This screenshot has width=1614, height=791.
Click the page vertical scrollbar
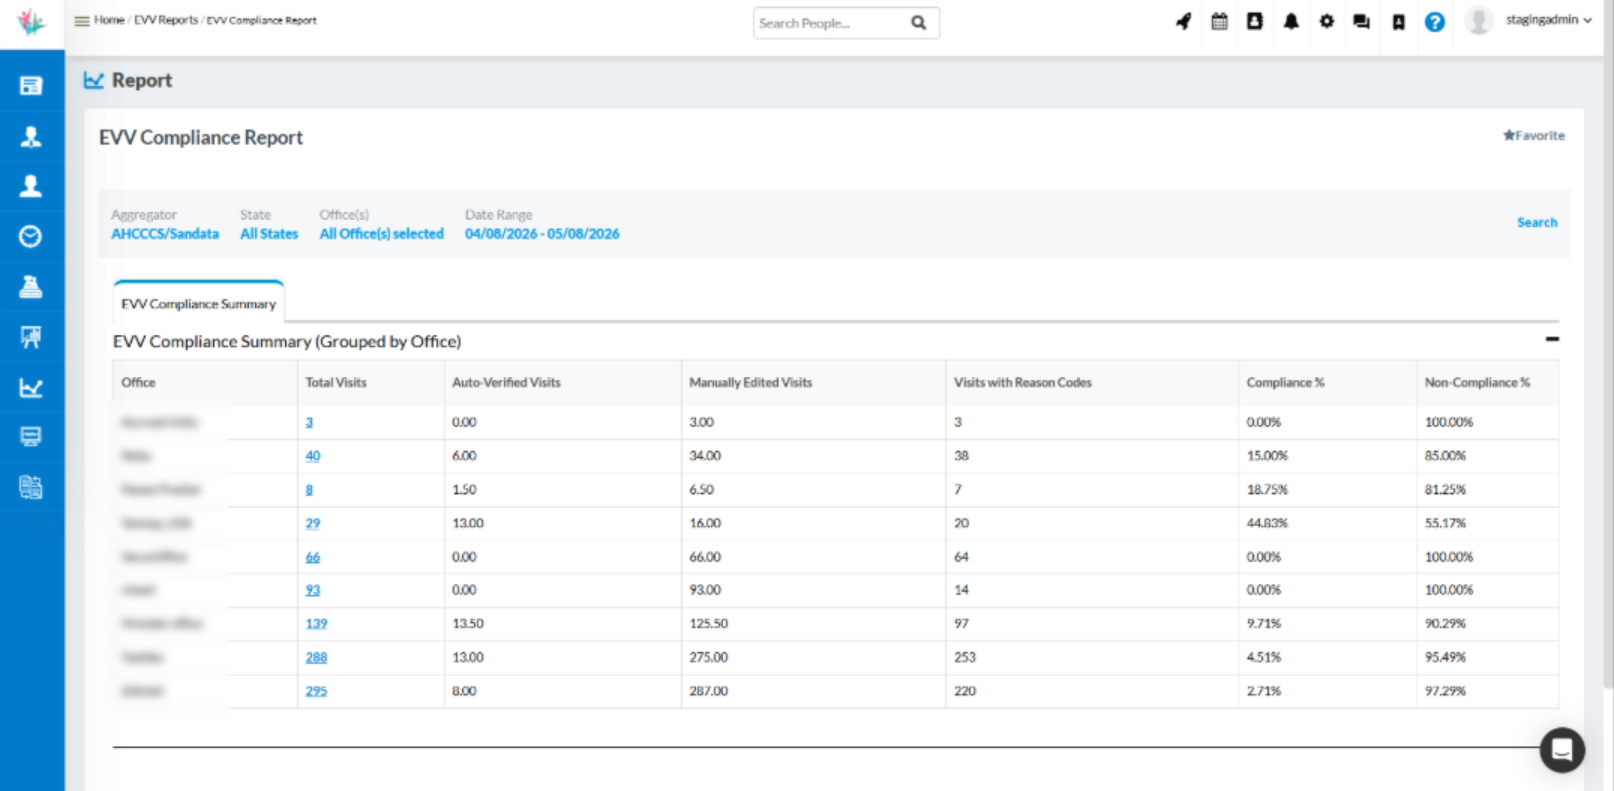tap(1608, 345)
